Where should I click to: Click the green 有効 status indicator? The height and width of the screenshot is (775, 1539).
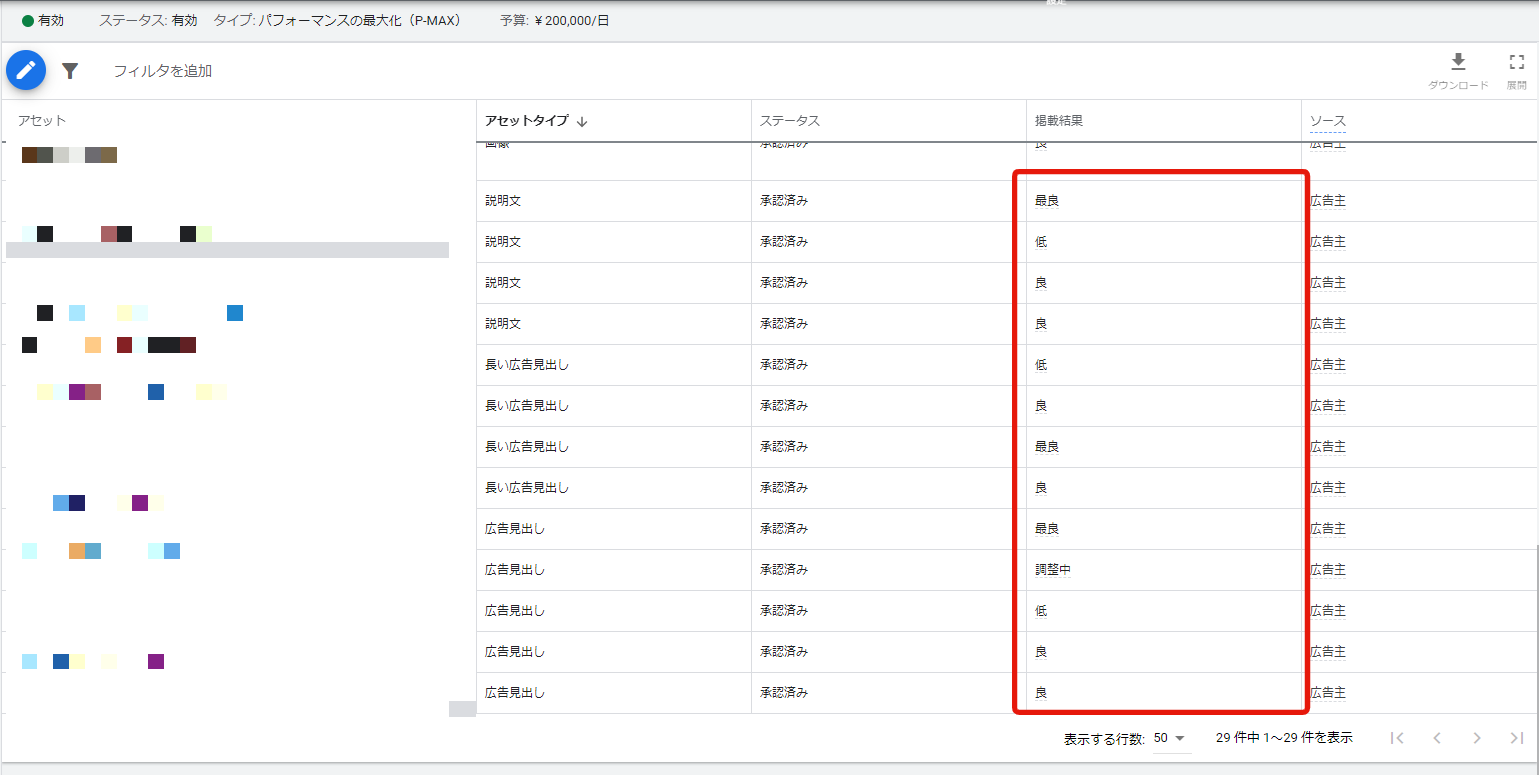pos(43,21)
